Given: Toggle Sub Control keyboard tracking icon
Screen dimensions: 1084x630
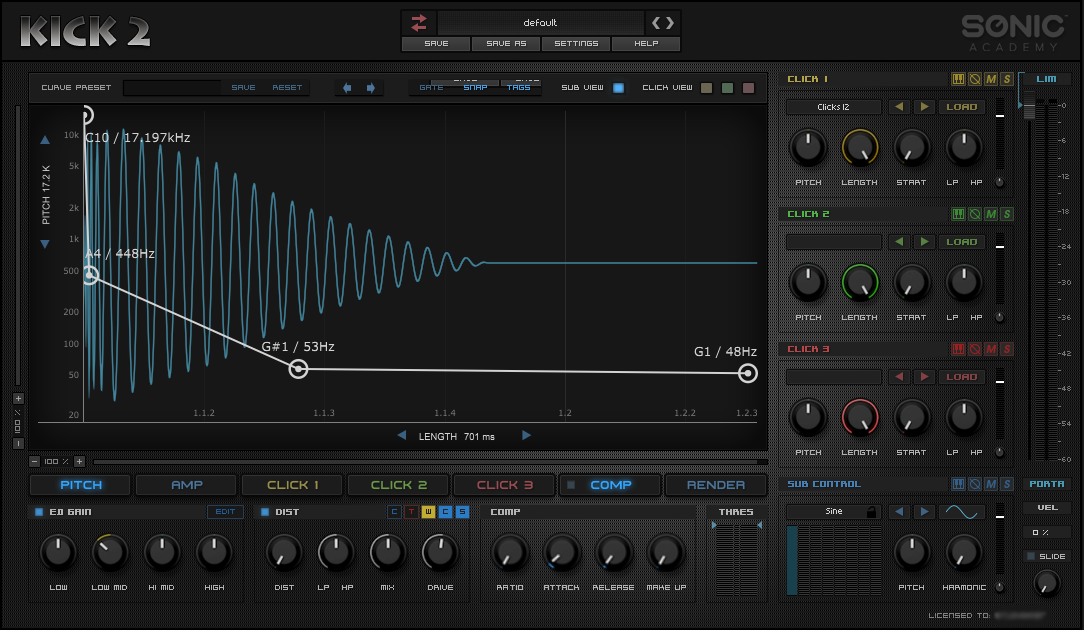Looking at the screenshot, I should click(958, 484).
